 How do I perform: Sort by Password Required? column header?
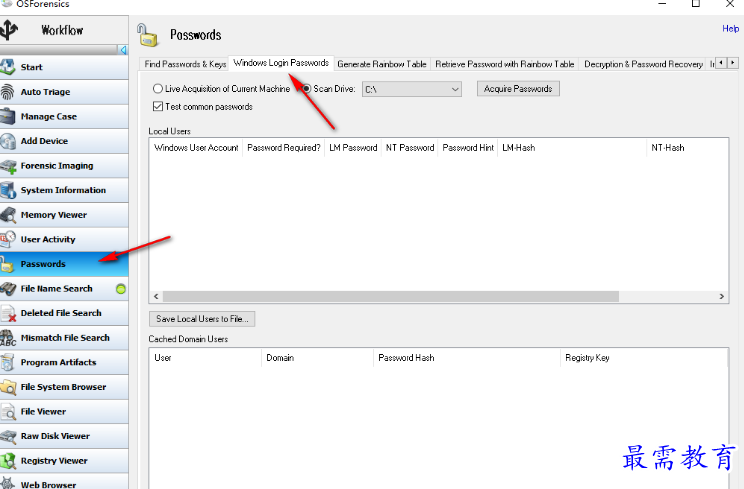tap(284, 148)
